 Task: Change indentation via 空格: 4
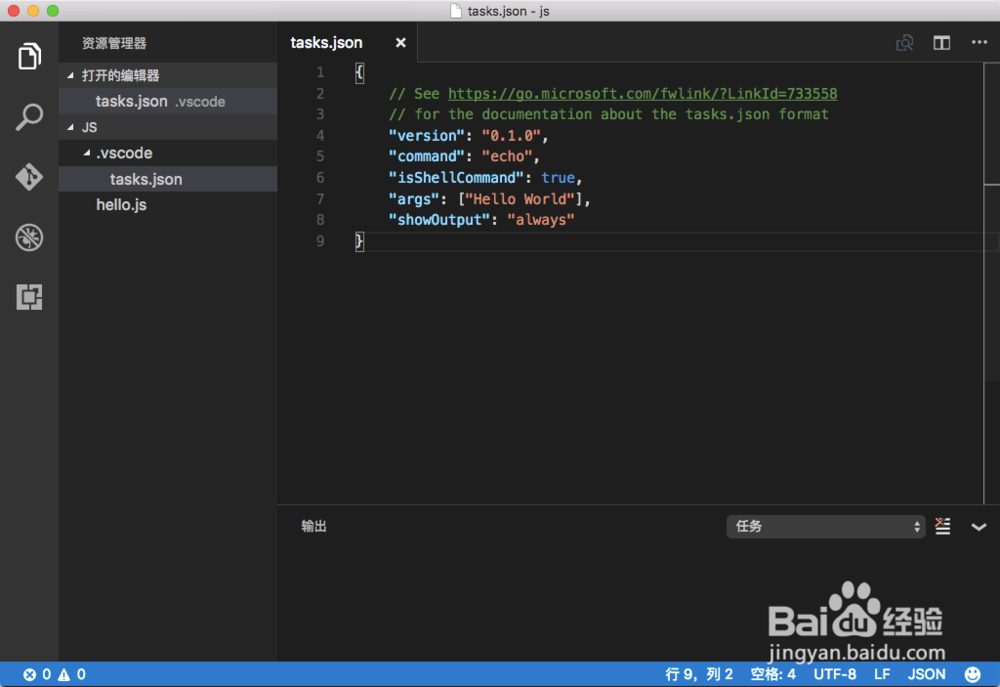pyautogui.click(x=773, y=674)
